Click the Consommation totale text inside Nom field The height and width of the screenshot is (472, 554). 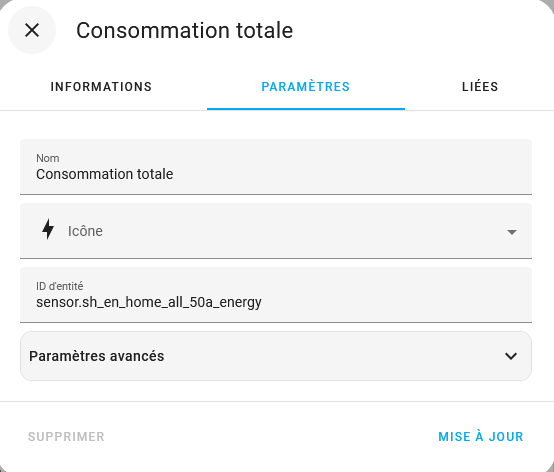tap(105, 174)
